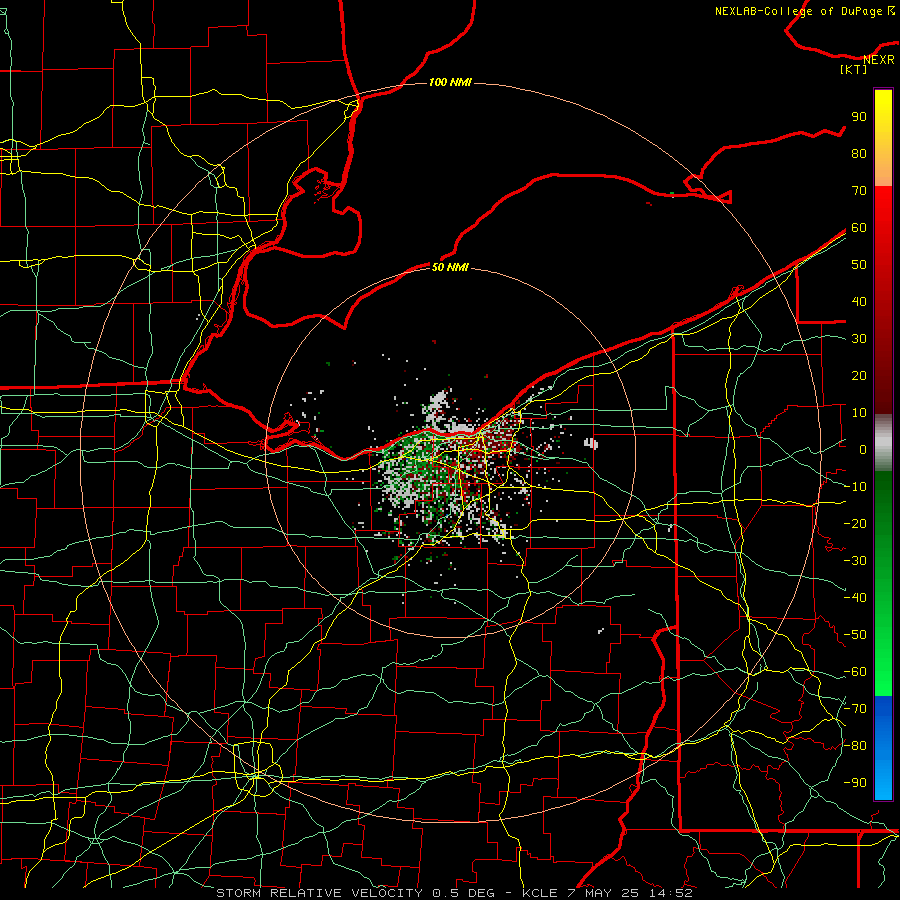
Task: Click the 50 velocity scale label
Action: [x=859, y=265]
